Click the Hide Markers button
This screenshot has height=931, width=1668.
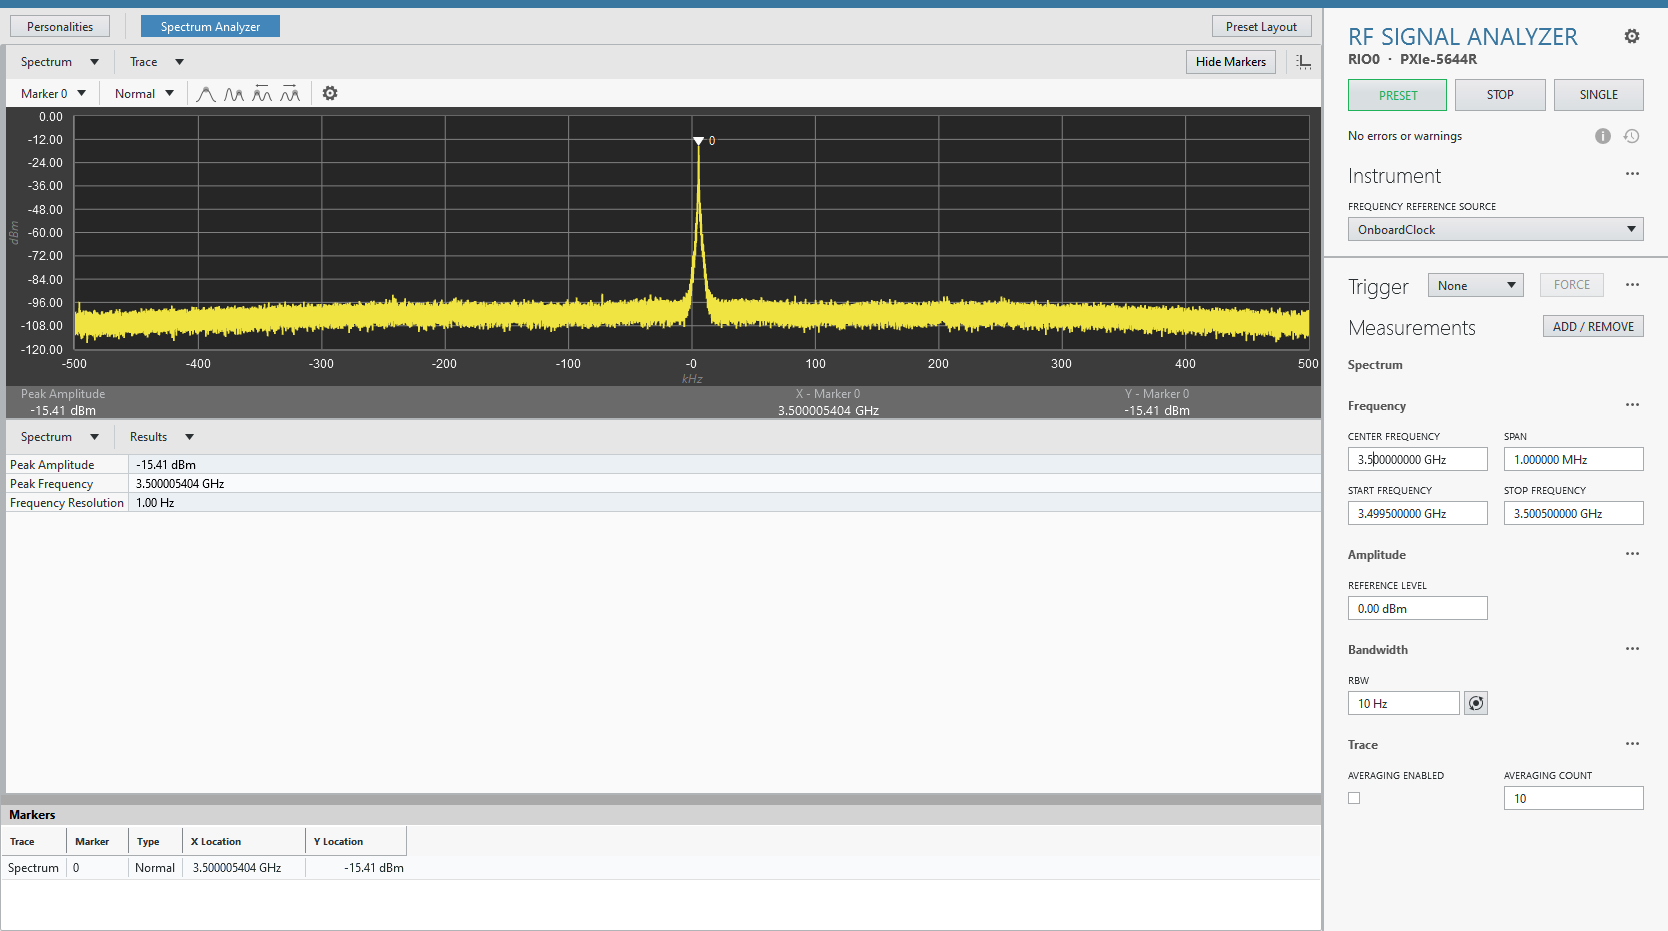click(x=1230, y=62)
